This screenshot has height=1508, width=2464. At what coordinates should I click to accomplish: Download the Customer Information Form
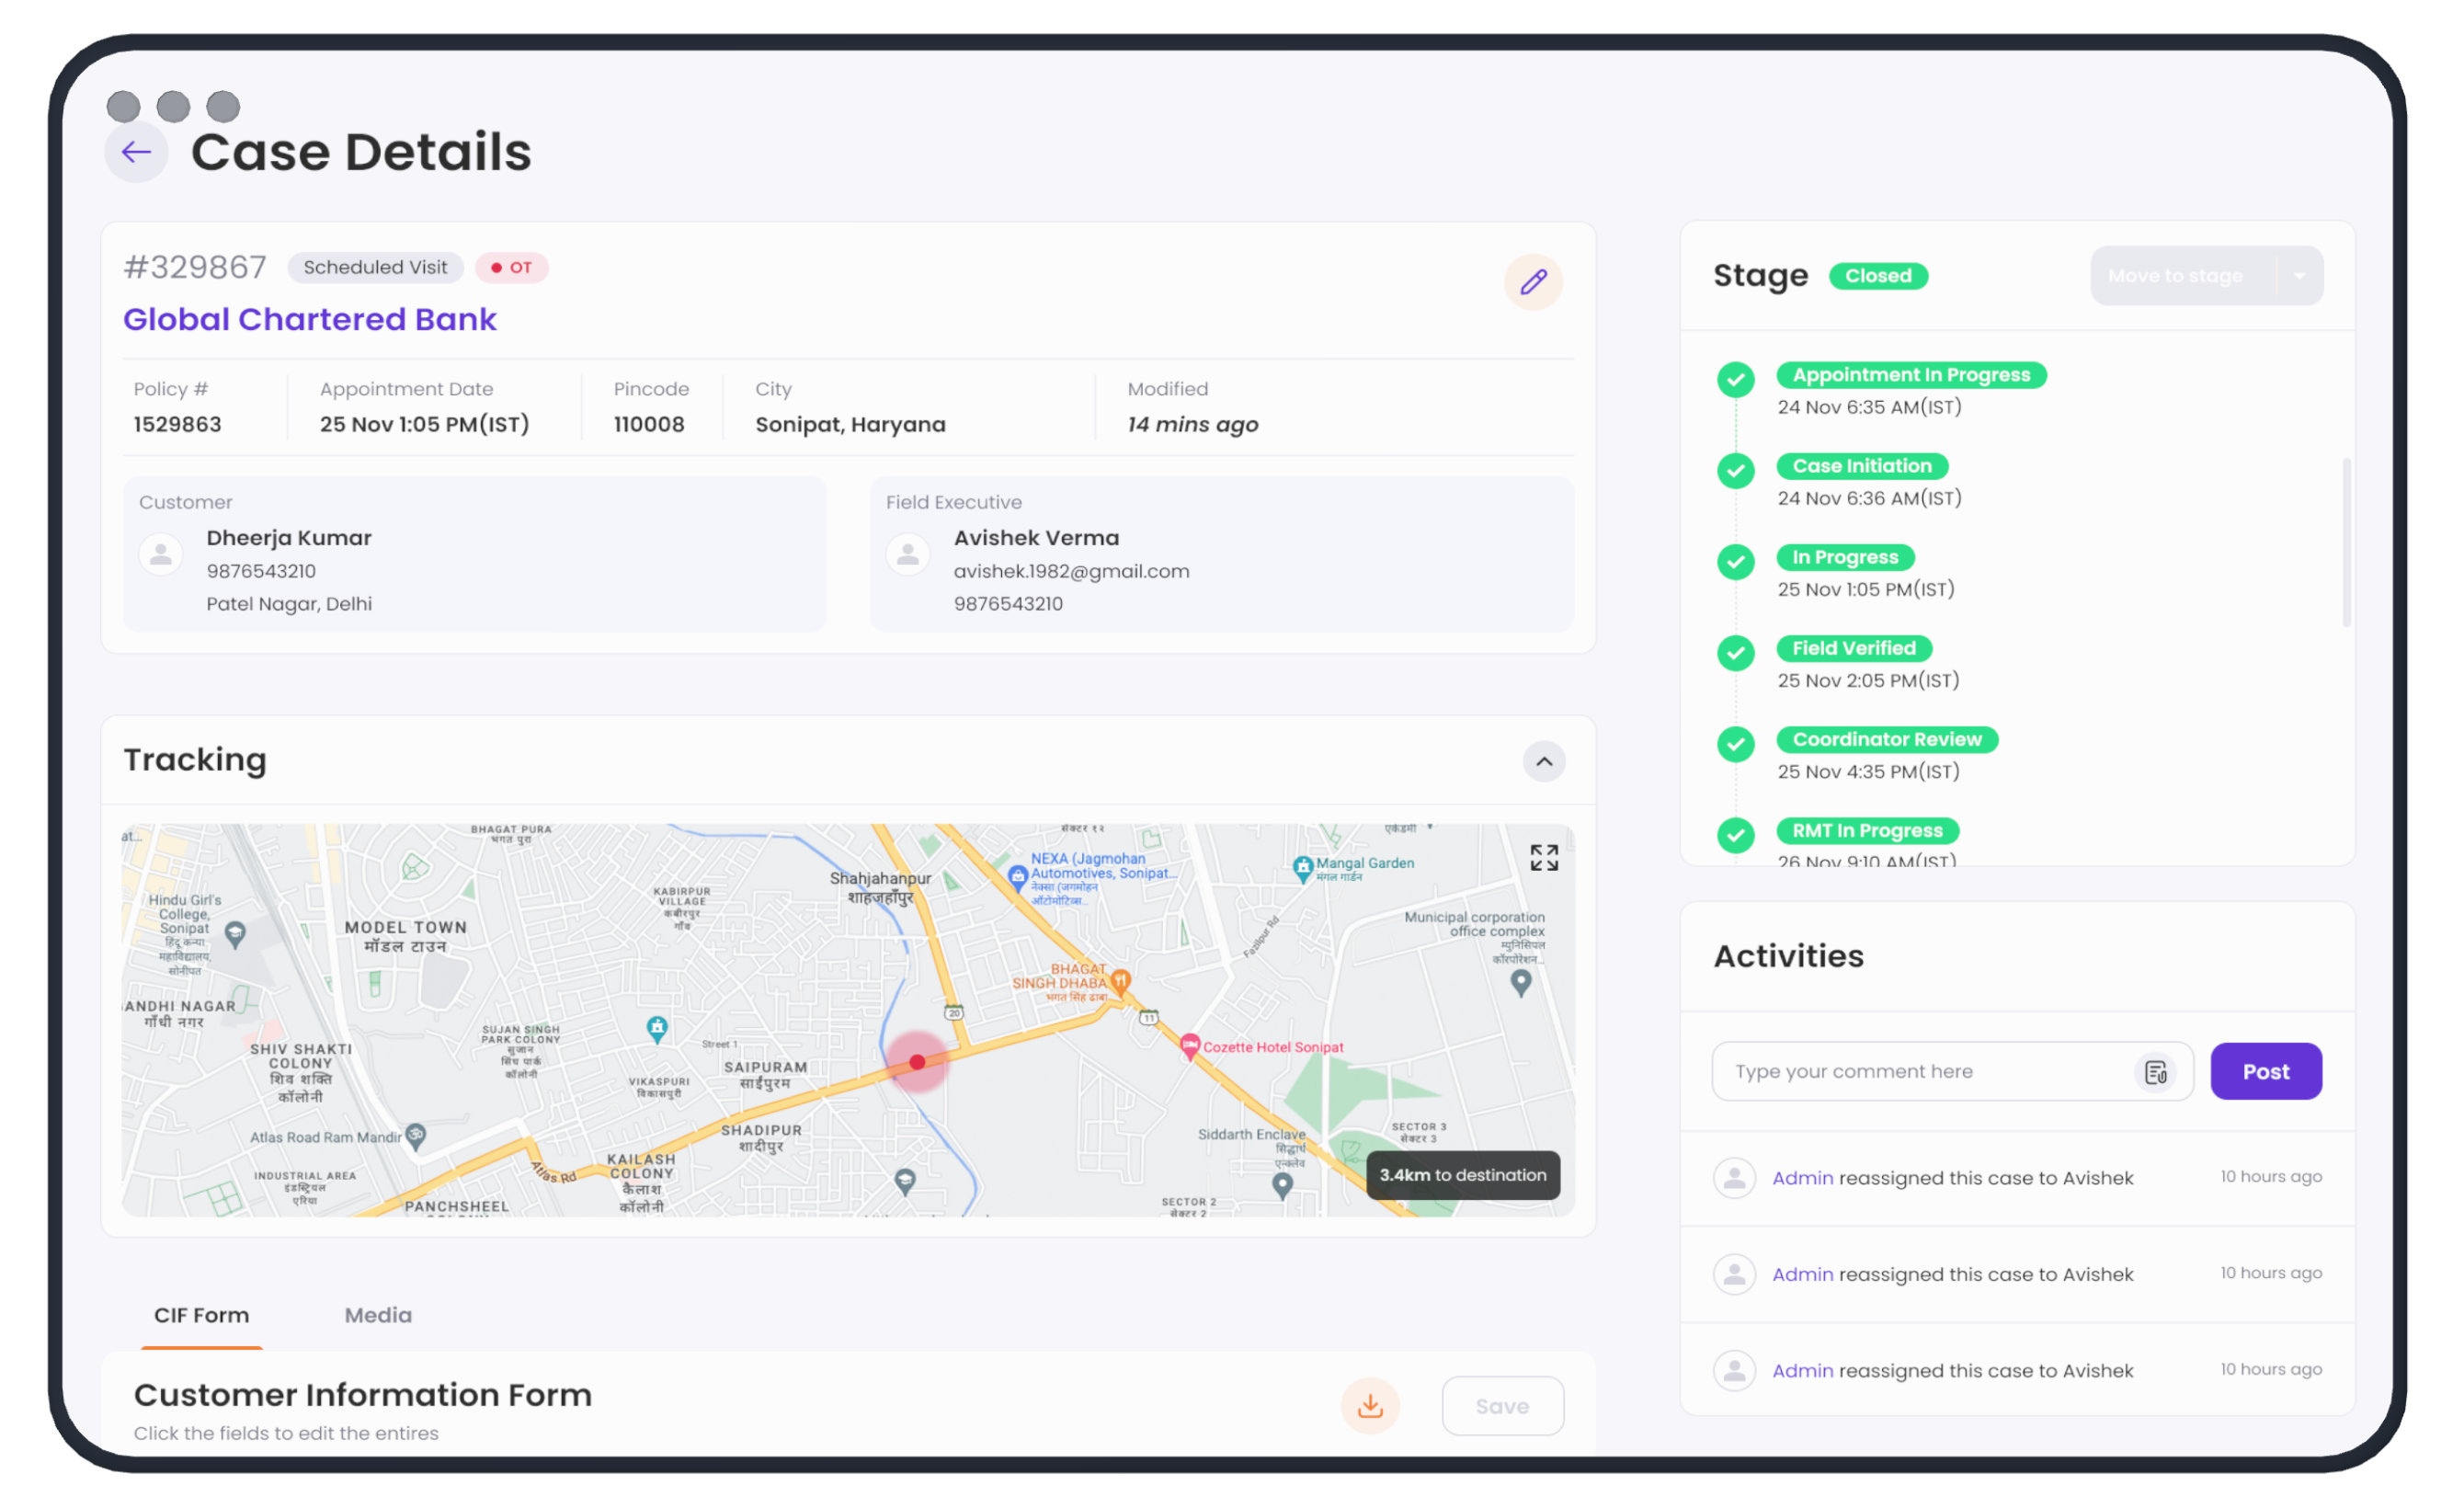(1370, 1405)
